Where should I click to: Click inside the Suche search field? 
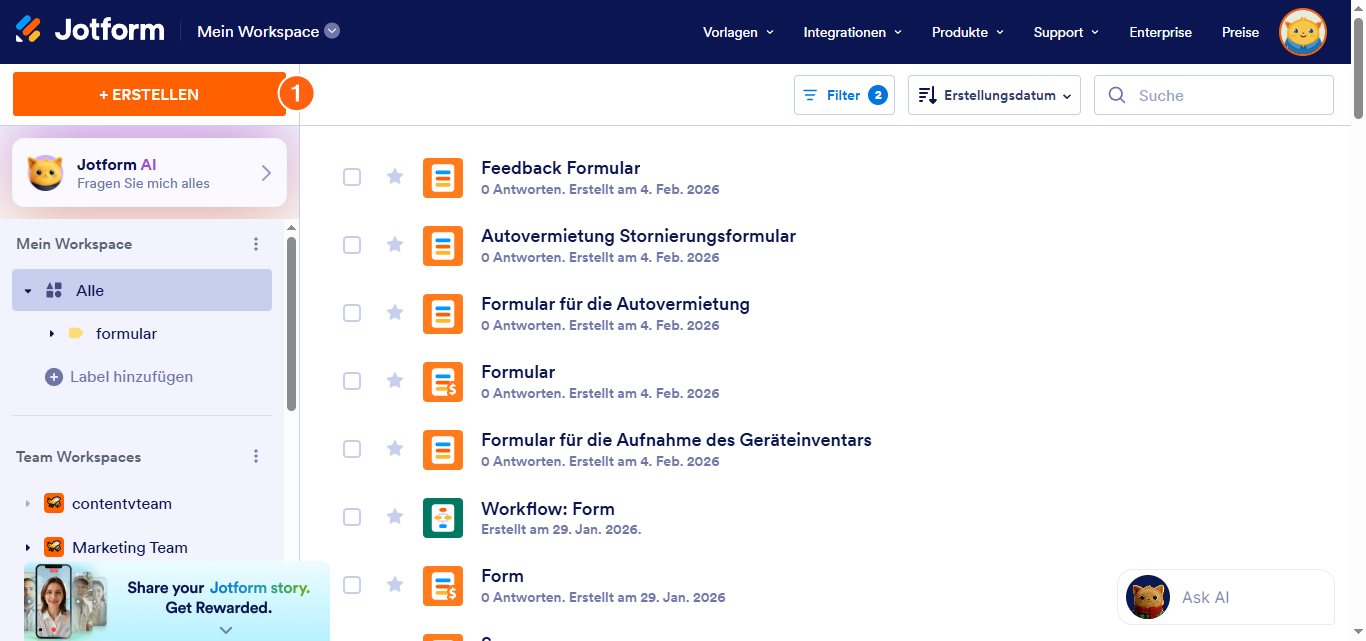pyautogui.click(x=1213, y=94)
